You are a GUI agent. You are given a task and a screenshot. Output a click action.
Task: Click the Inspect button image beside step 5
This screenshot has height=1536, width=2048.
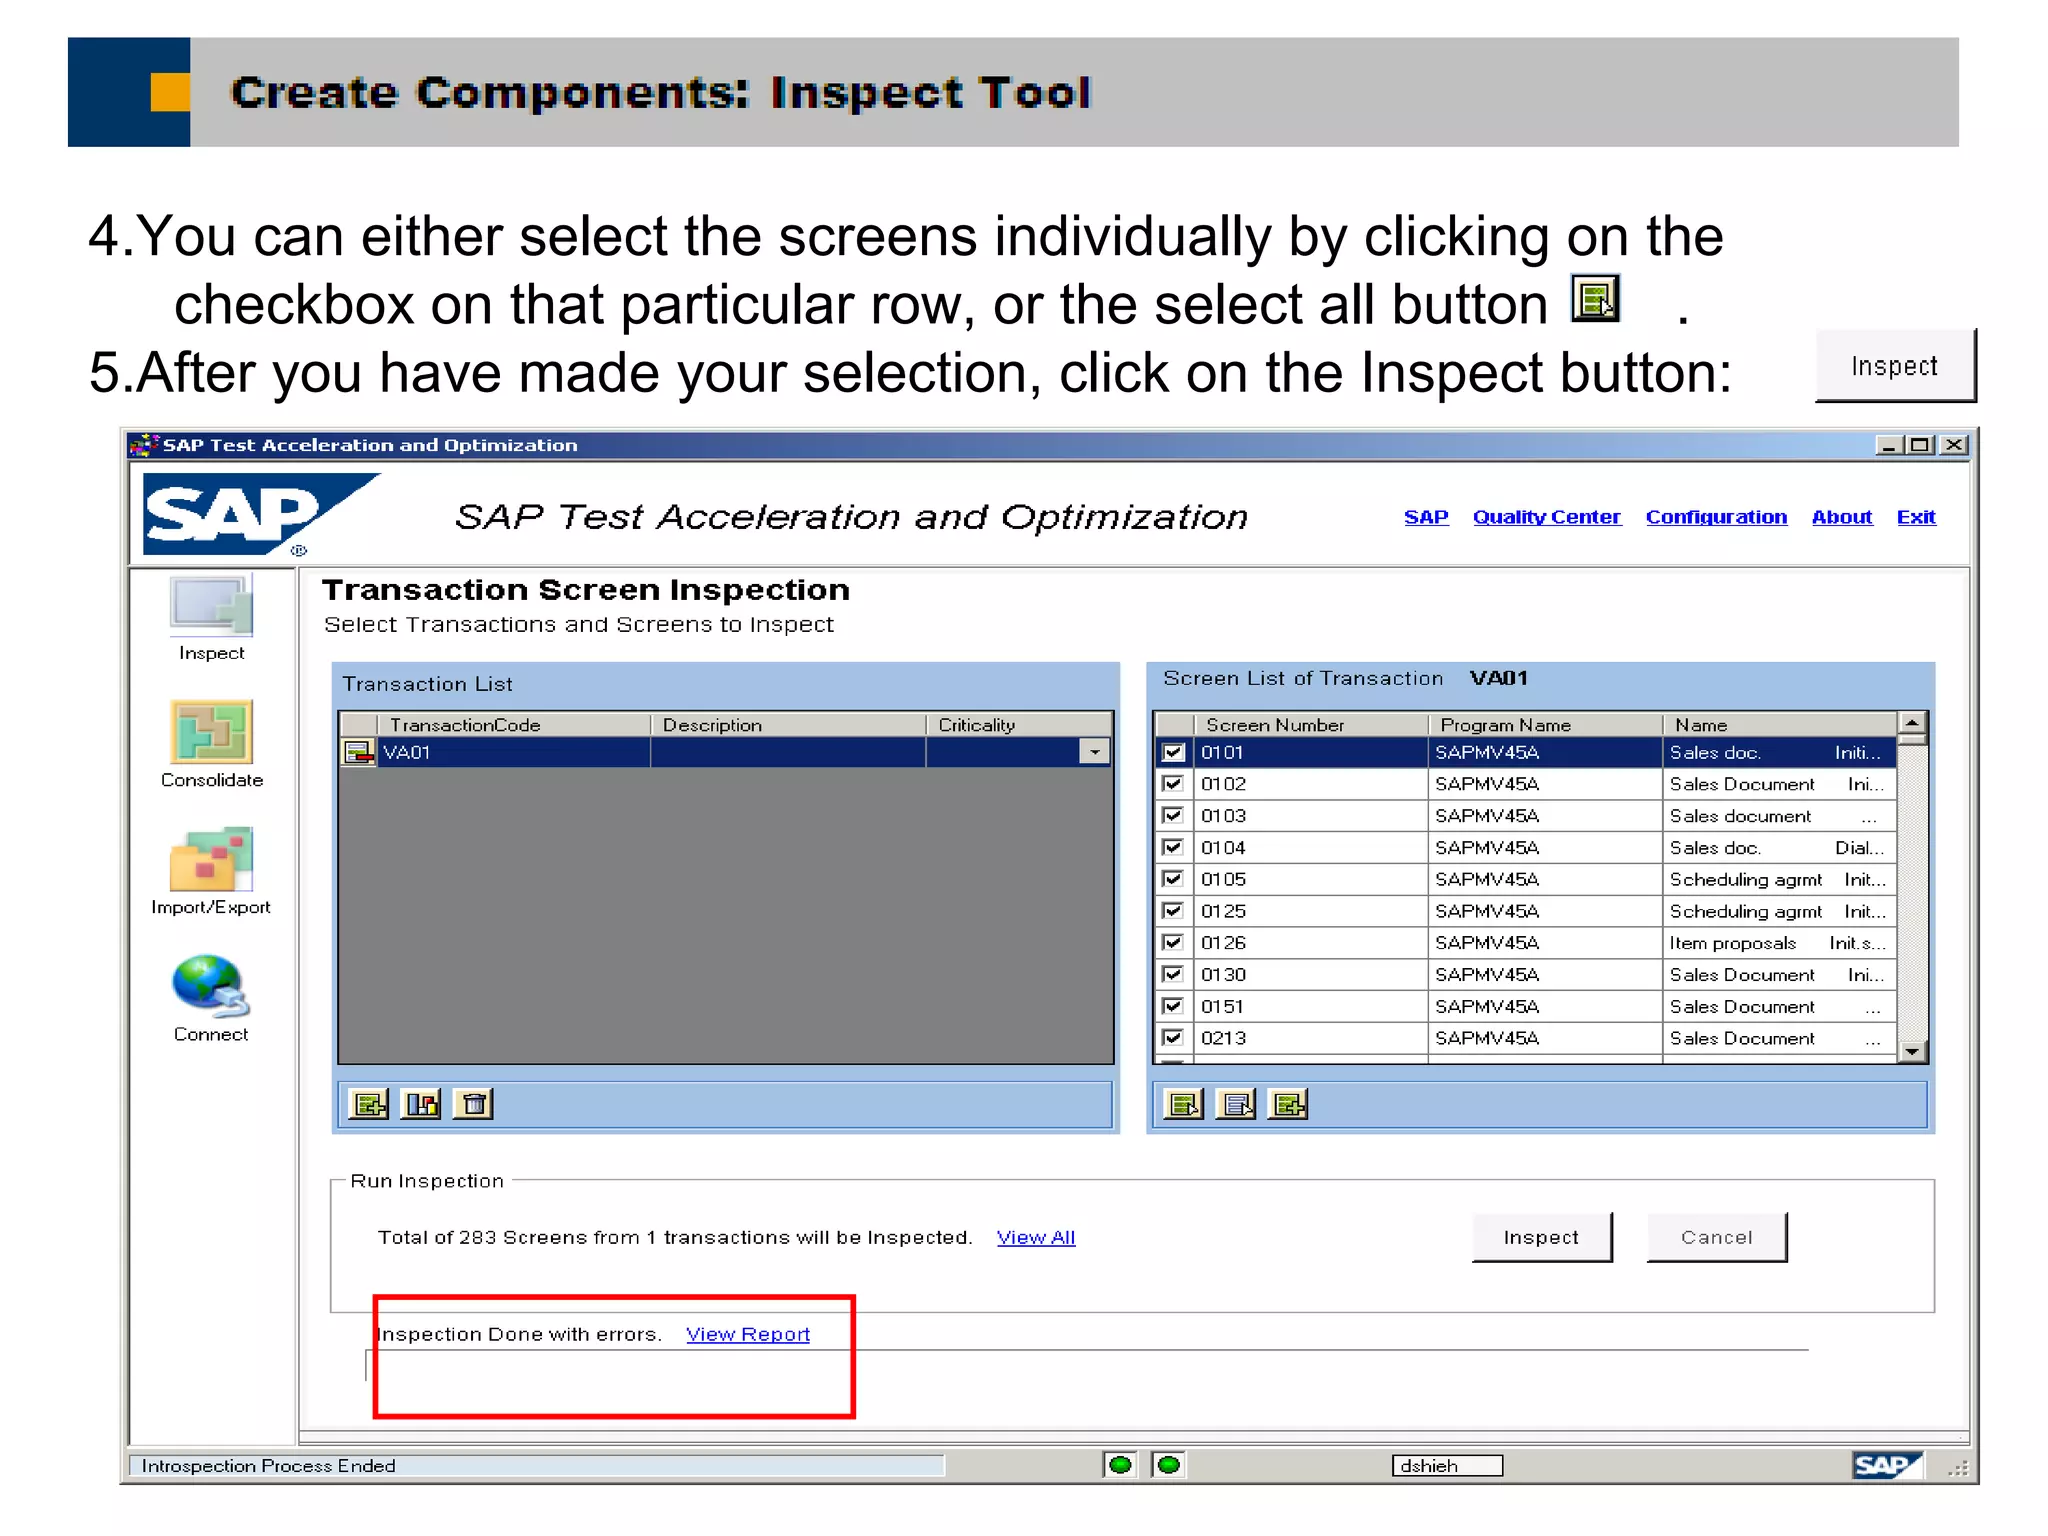(1895, 366)
